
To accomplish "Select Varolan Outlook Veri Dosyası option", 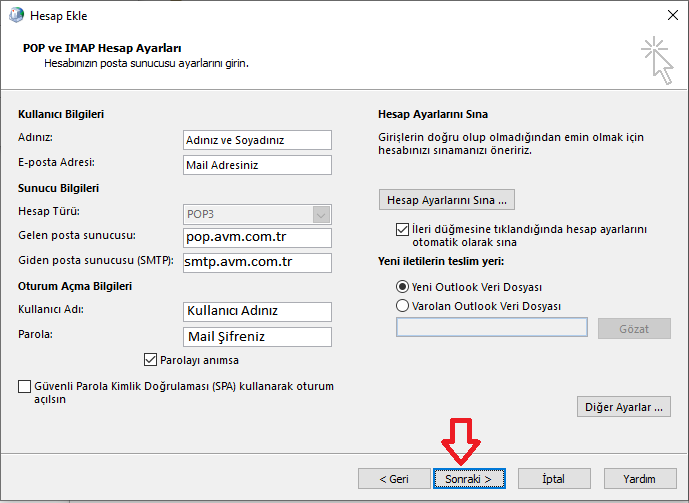I will click(x=403, y=306).
